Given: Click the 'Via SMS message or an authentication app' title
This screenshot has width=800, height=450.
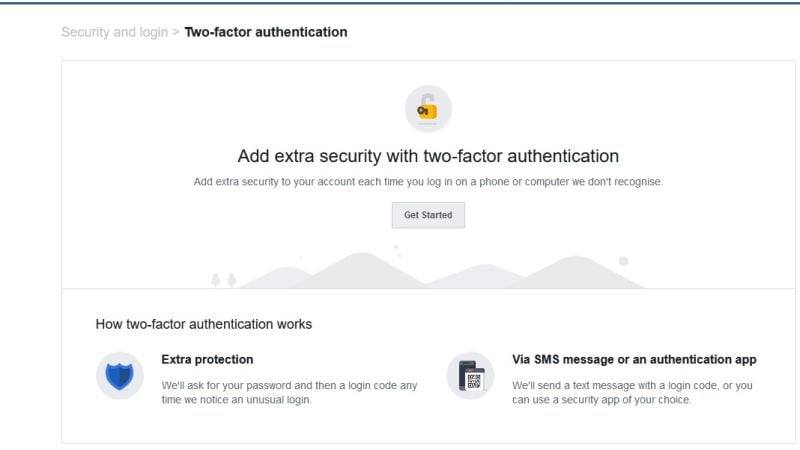Looking at the screenshot, I should point(634,359).
